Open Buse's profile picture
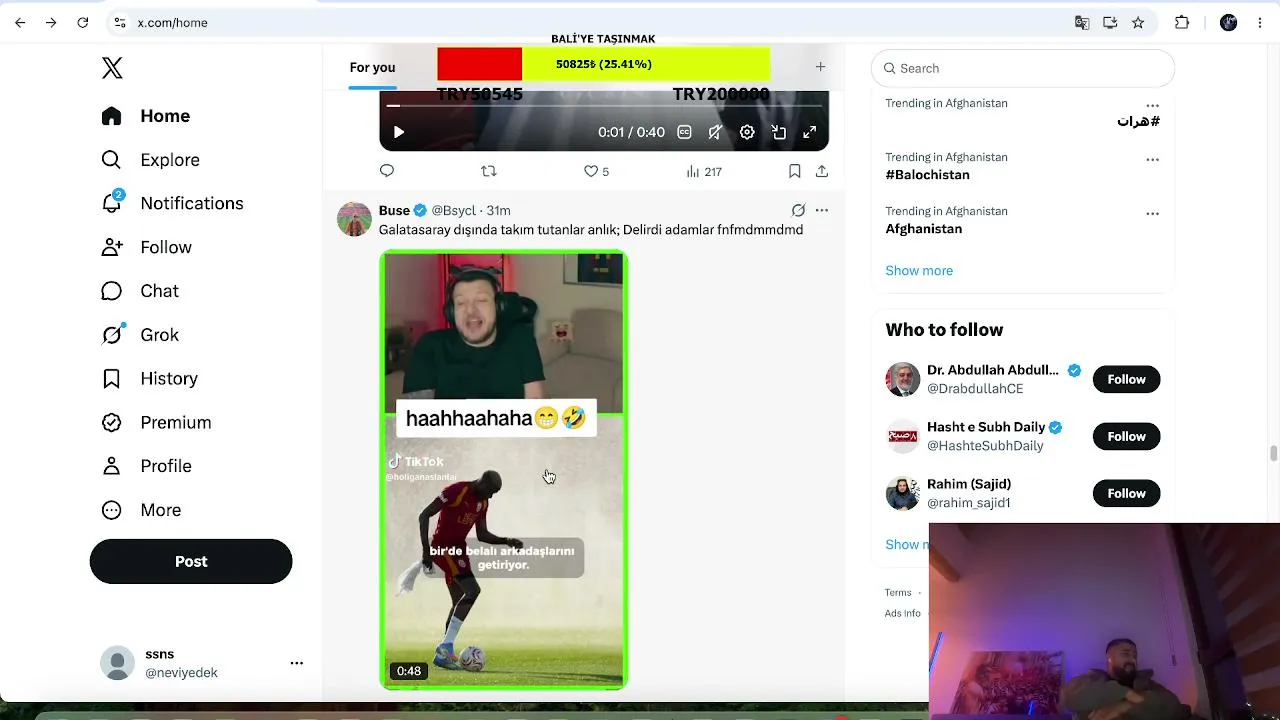The image size is (1280, 720). pos(354,219)
